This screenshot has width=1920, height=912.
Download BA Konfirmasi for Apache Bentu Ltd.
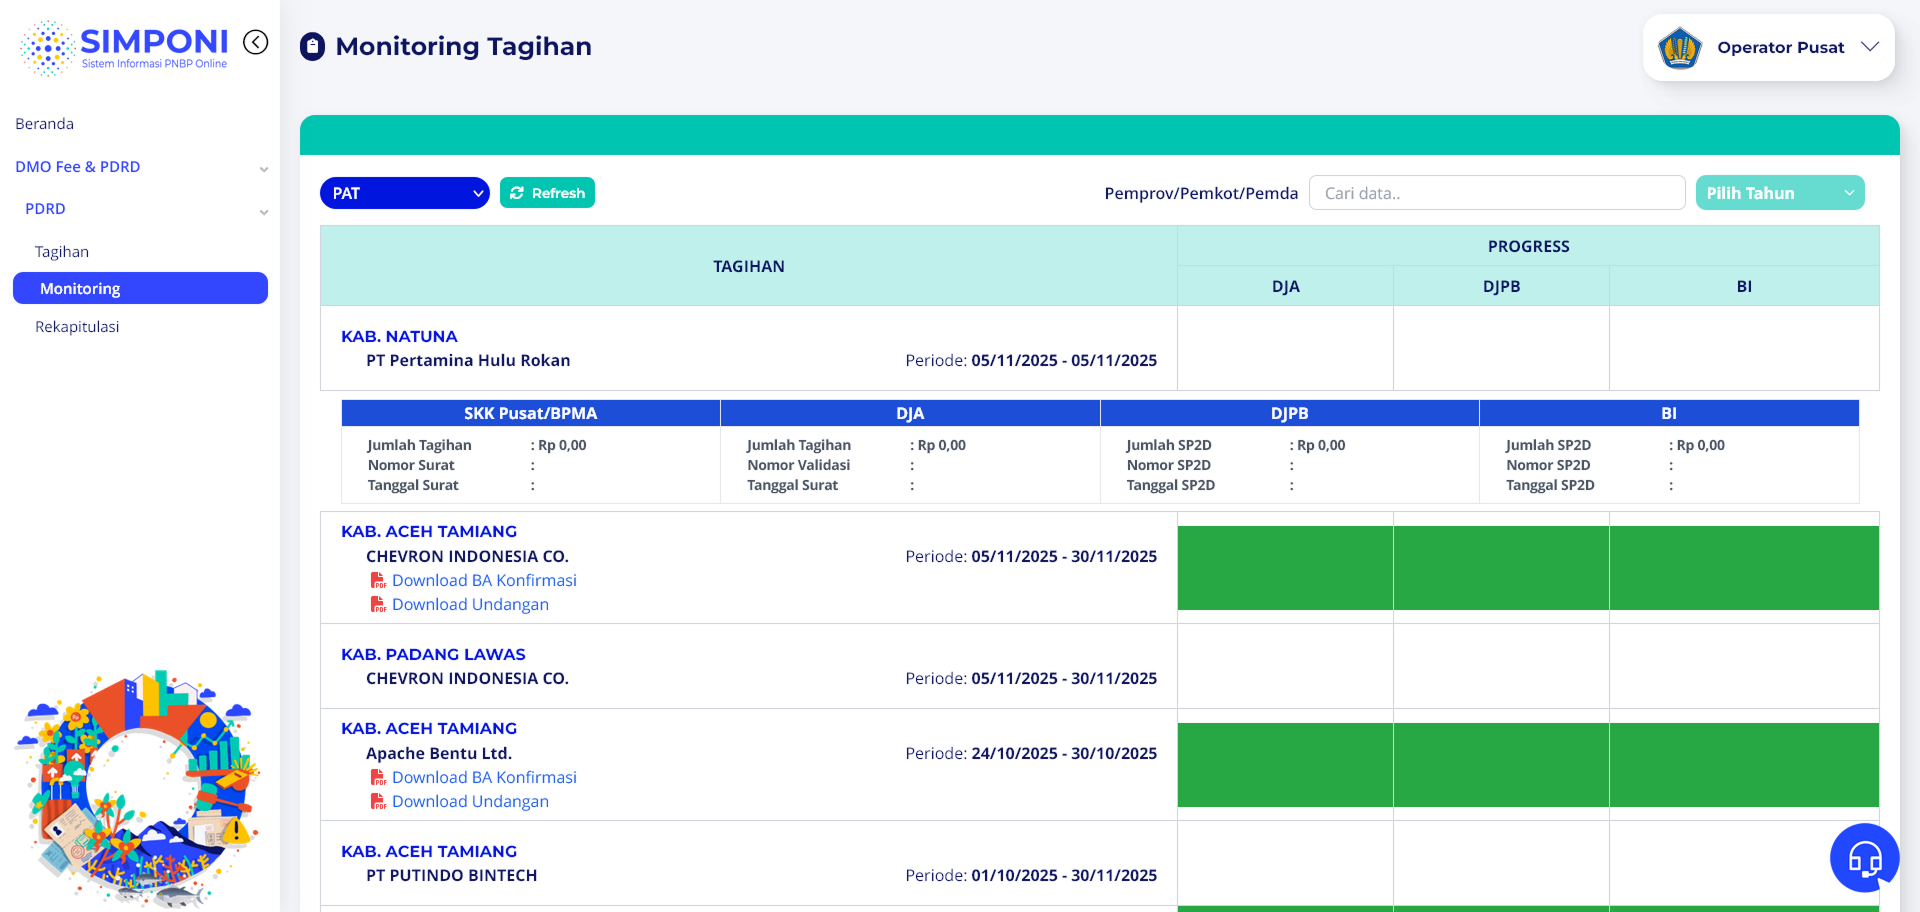point(484,777)
